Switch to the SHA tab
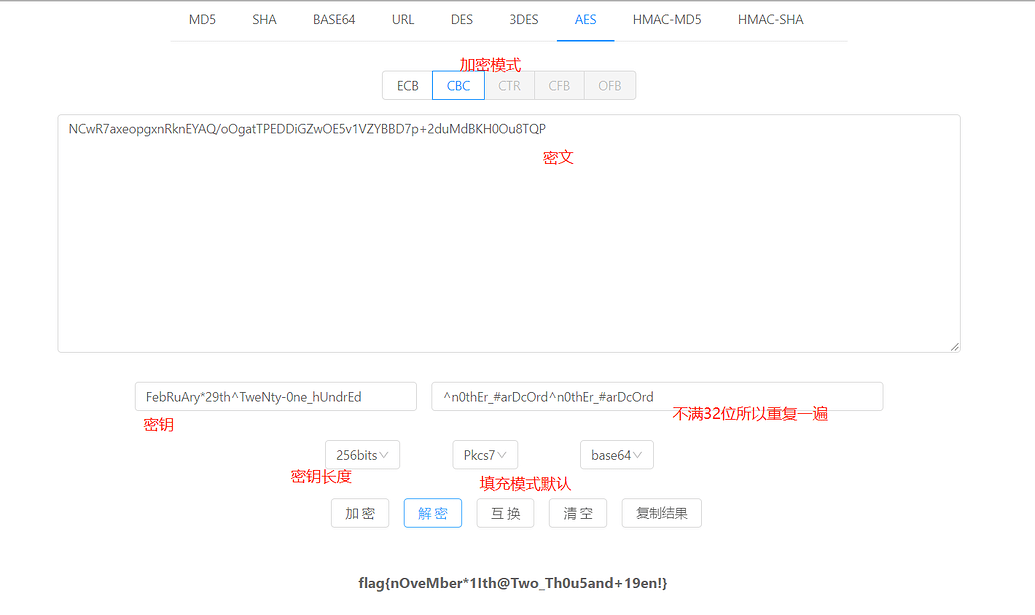This screenshot has height=615, width=1035. pos(264,20)
